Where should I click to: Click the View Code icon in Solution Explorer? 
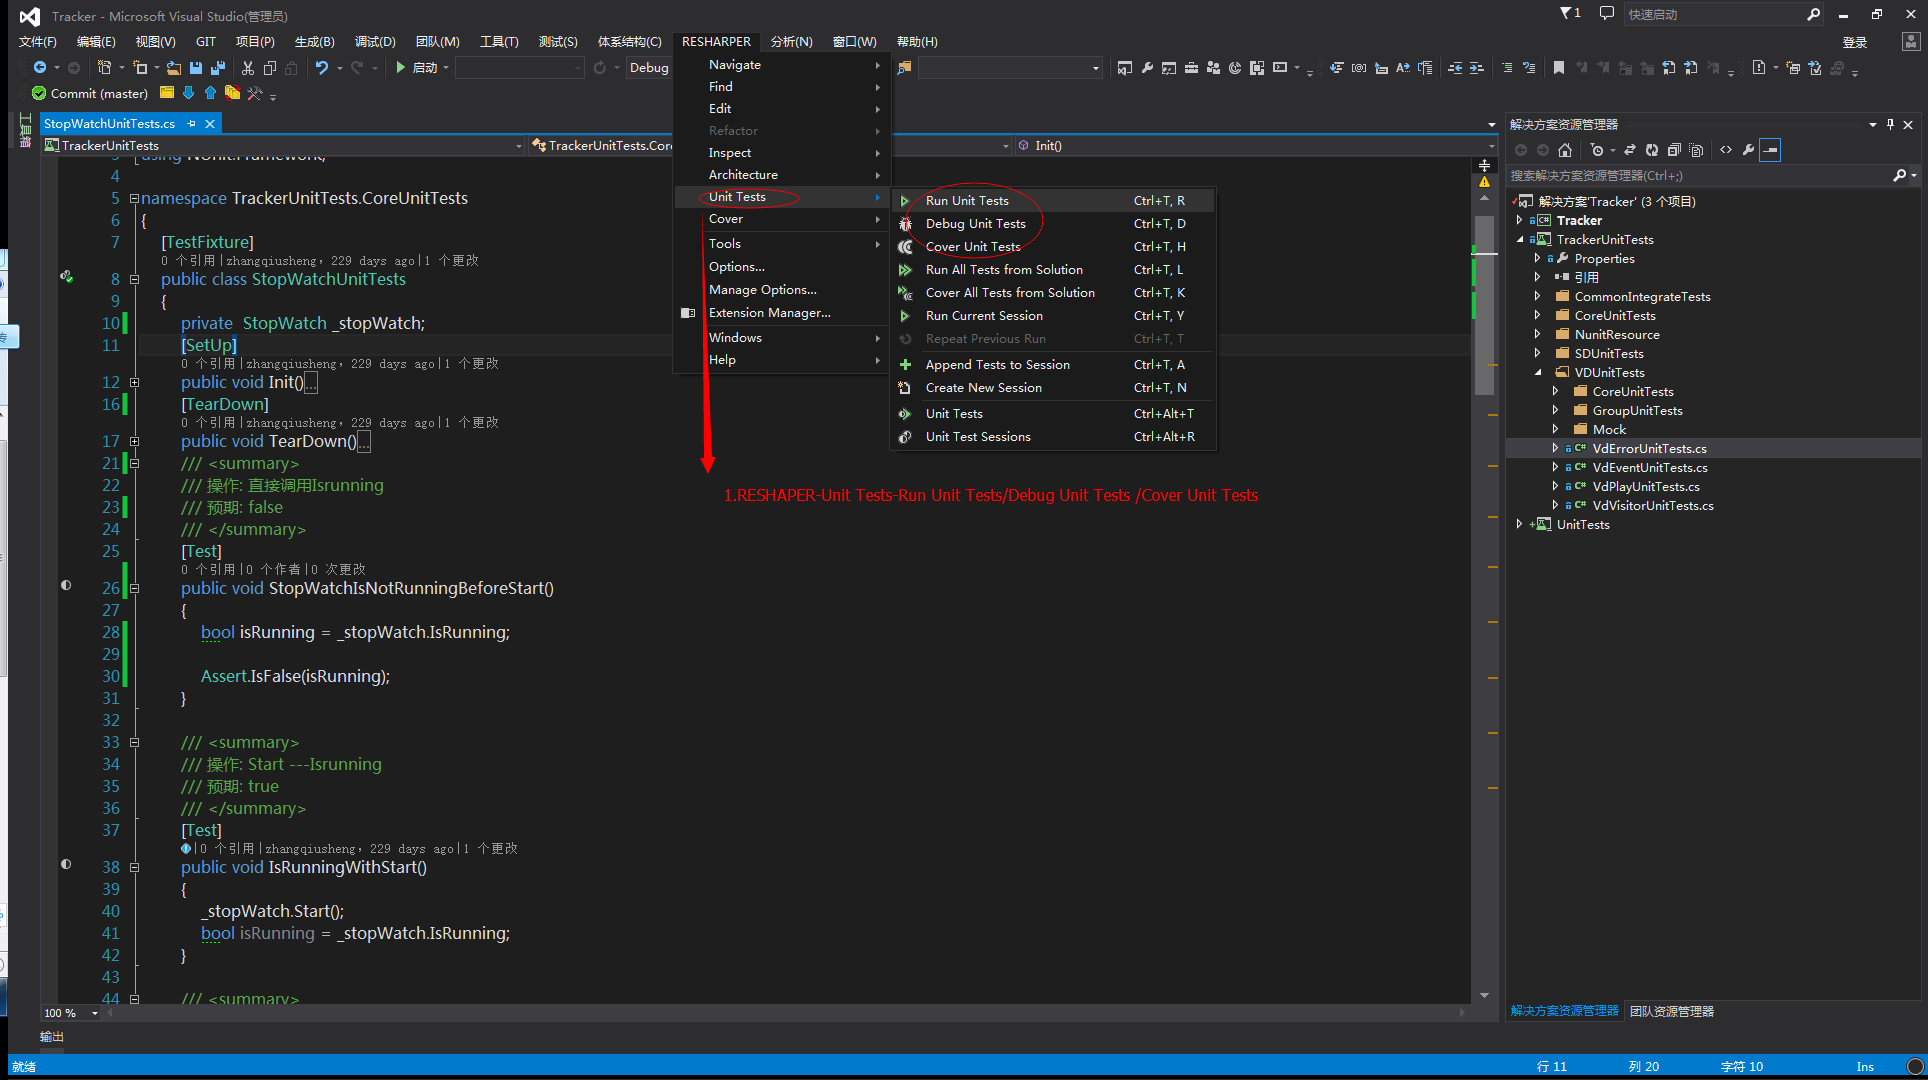pyautogui.click(x=1726, y=150)
